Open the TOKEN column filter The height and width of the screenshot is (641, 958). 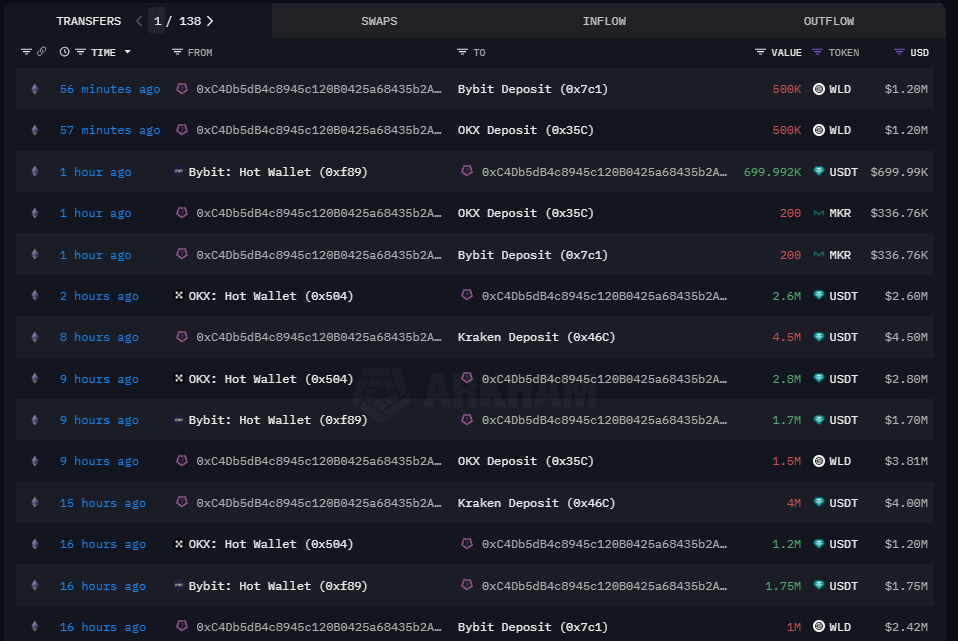pyautogui.click(x=817, y=52)
